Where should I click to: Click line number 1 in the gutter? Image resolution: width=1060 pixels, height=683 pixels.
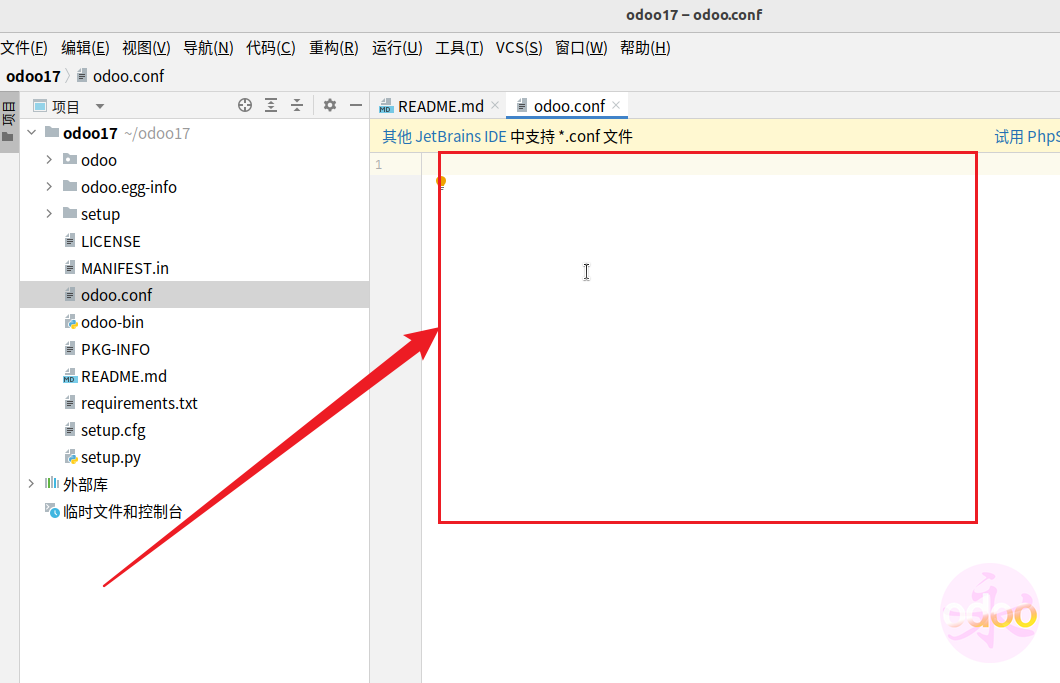click(379, 164)
